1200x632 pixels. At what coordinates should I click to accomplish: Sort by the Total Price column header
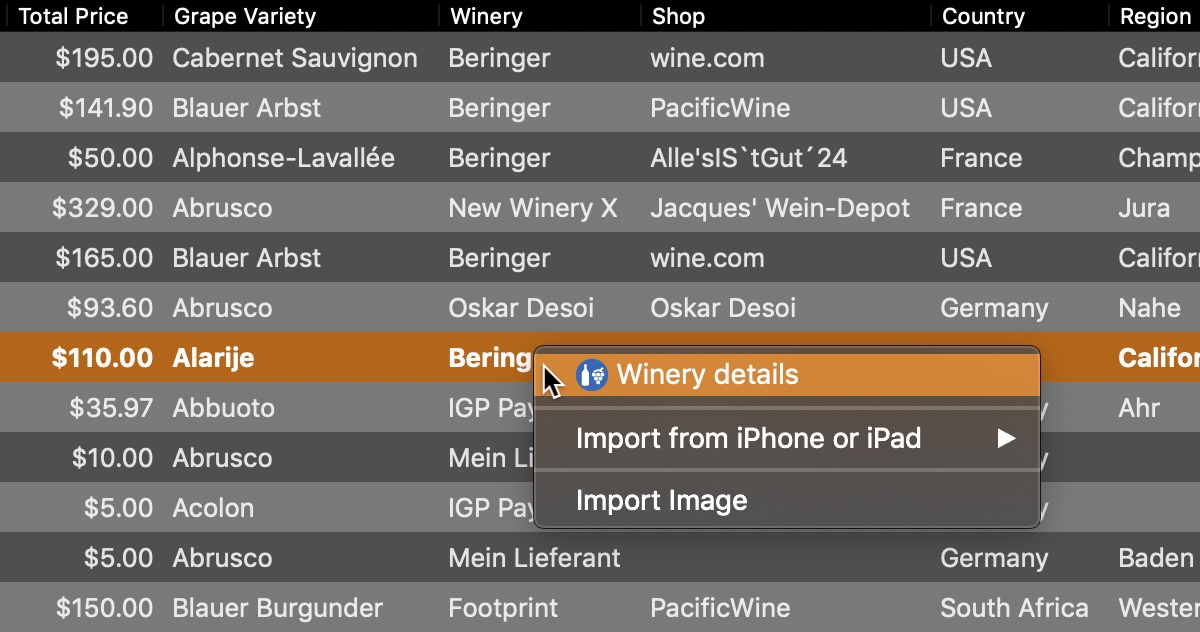point(74,16)
